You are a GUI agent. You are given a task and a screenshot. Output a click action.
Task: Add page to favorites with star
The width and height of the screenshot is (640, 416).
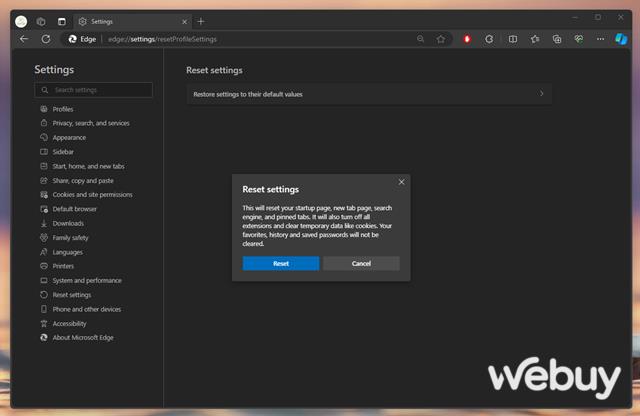[x=441, y=39]
